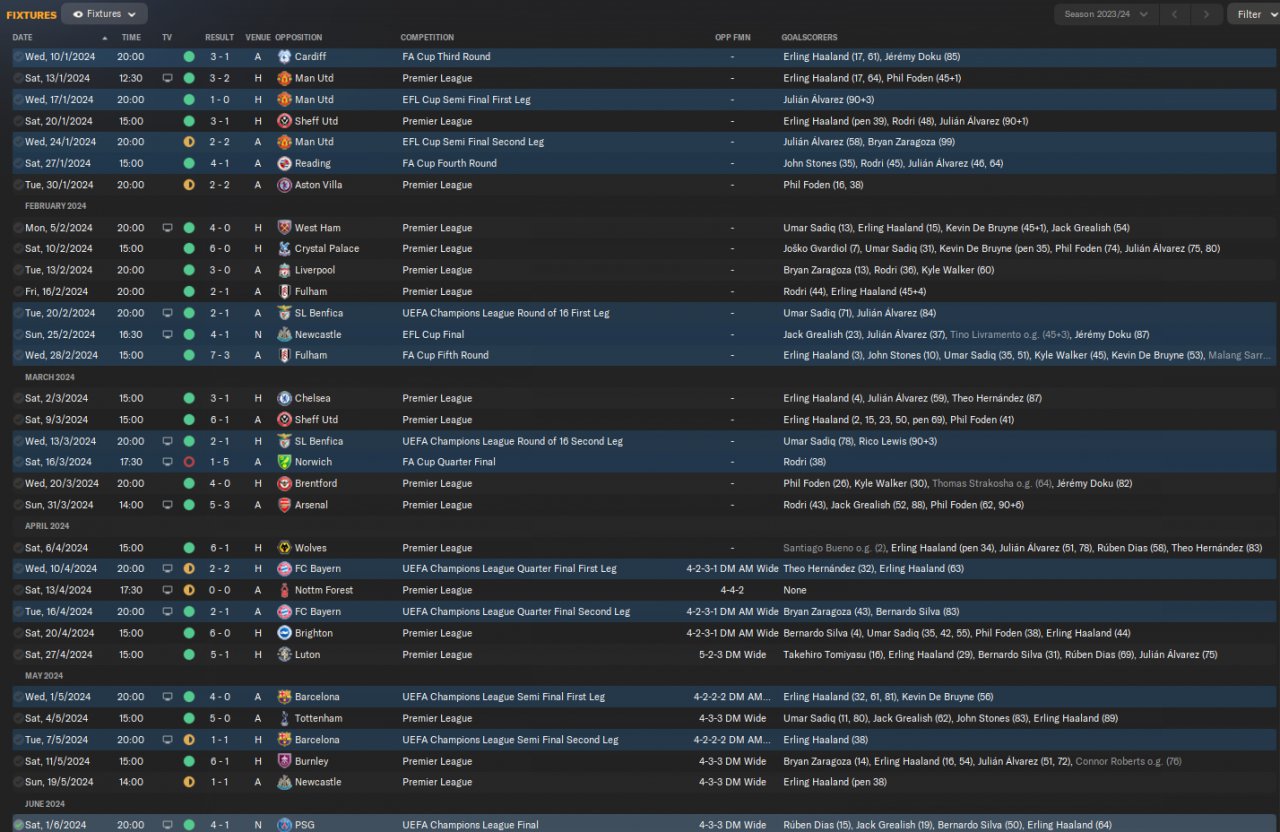The width and height of the screenshot is (1280, 832).
Task: Go to the next season arrow
Action: 1207,14
